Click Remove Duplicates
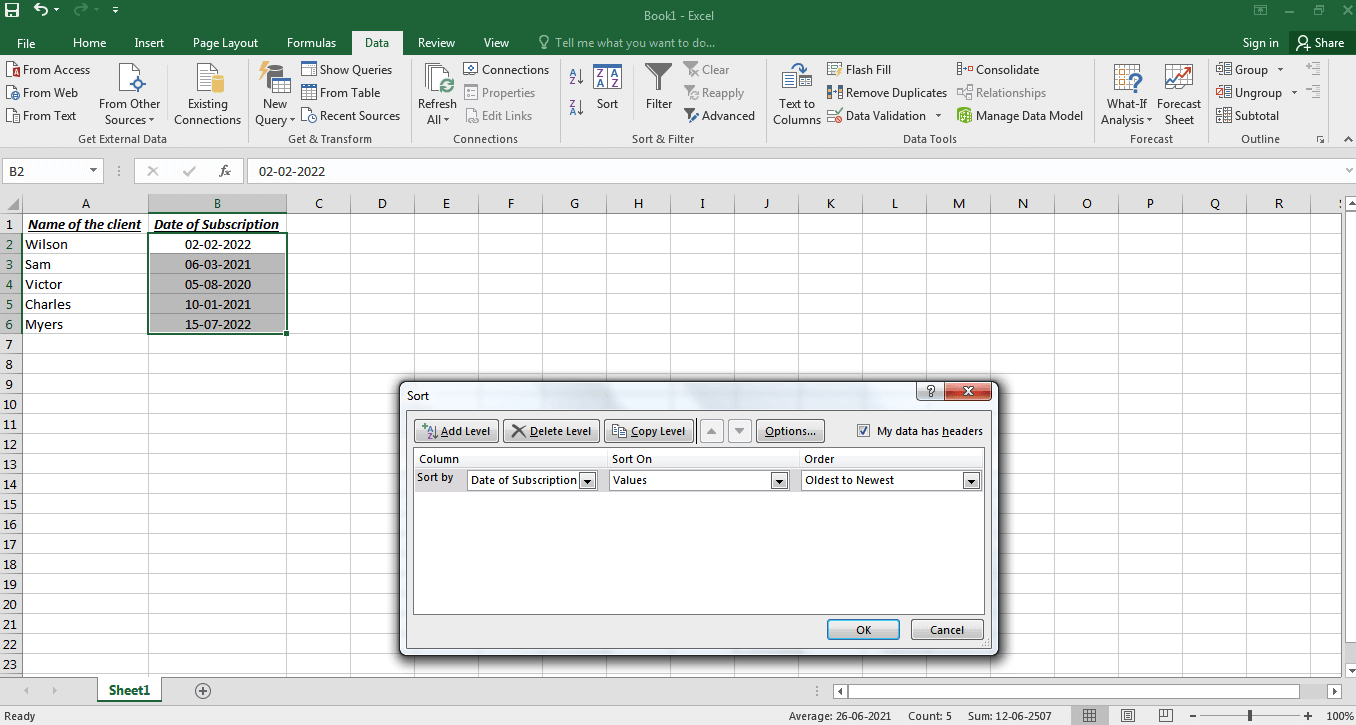The image size is (1356, 725). coord(887,93)
